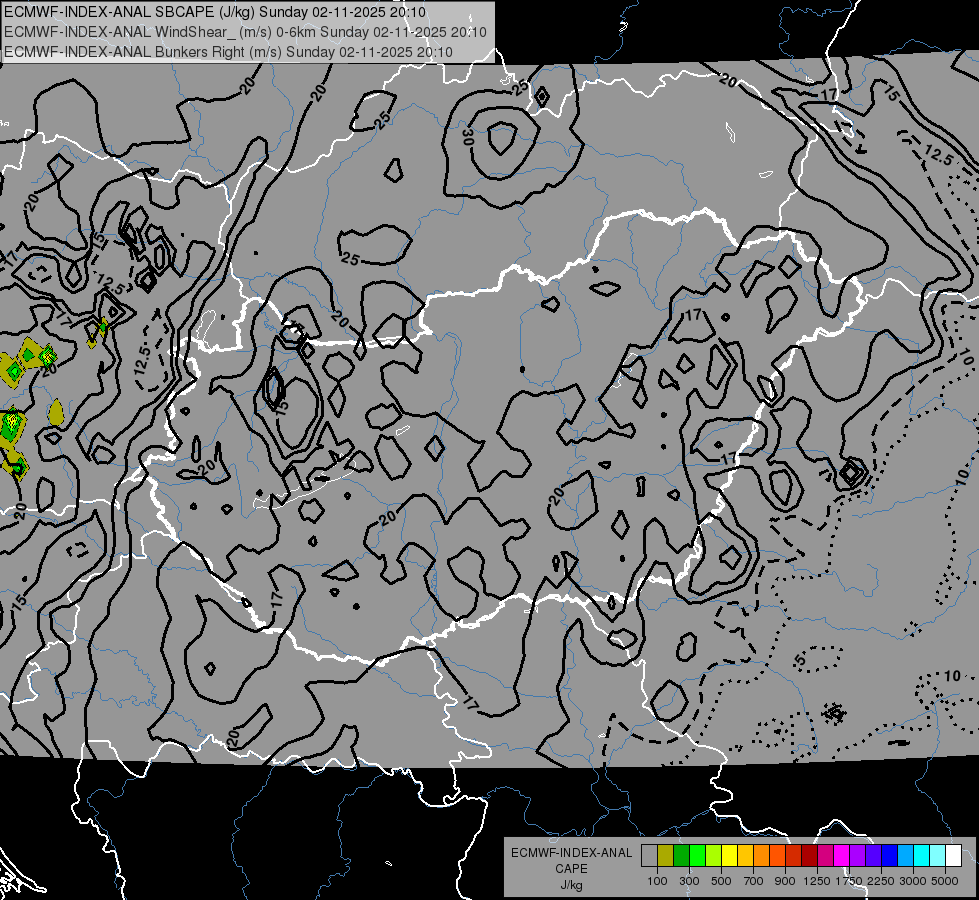Click the legend value 900
979x900 pixels.
785,881
